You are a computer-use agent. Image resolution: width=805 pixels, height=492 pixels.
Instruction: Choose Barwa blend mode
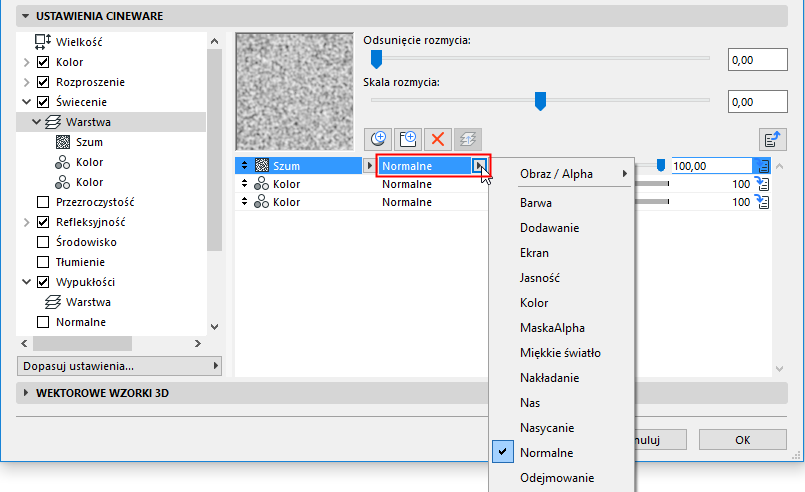tap(562, 202)
